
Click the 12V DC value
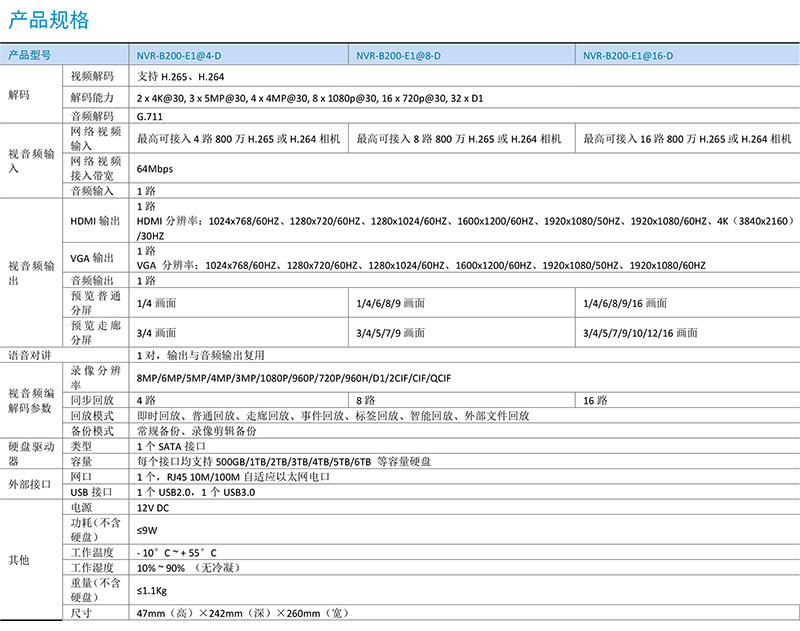[x=153, y=508]
